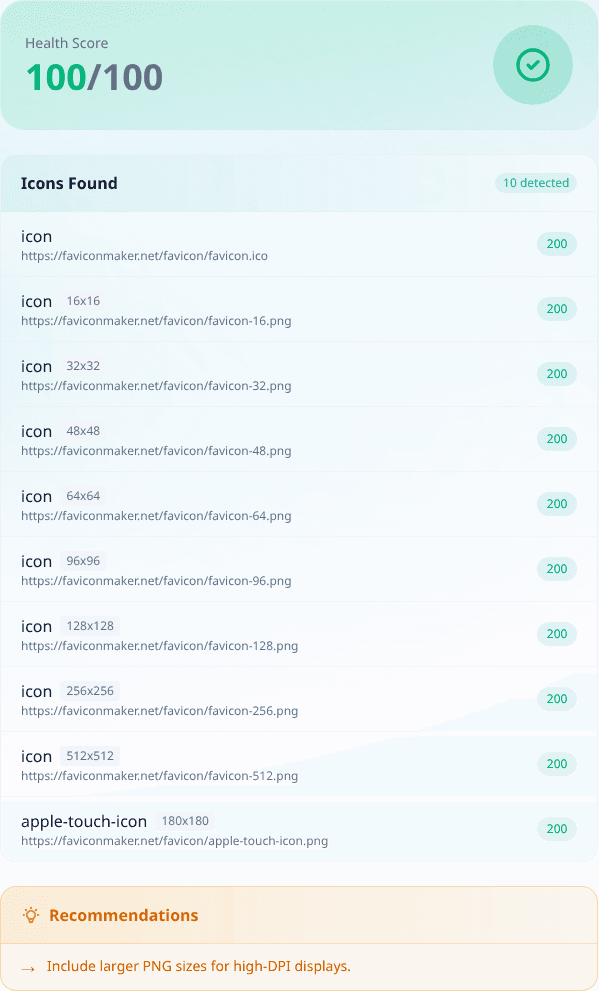The height and width of the screenshot is (991, 599).
Task: Click the 180x180 size tag
Action: pyautogui.click(x=185, y=821)
